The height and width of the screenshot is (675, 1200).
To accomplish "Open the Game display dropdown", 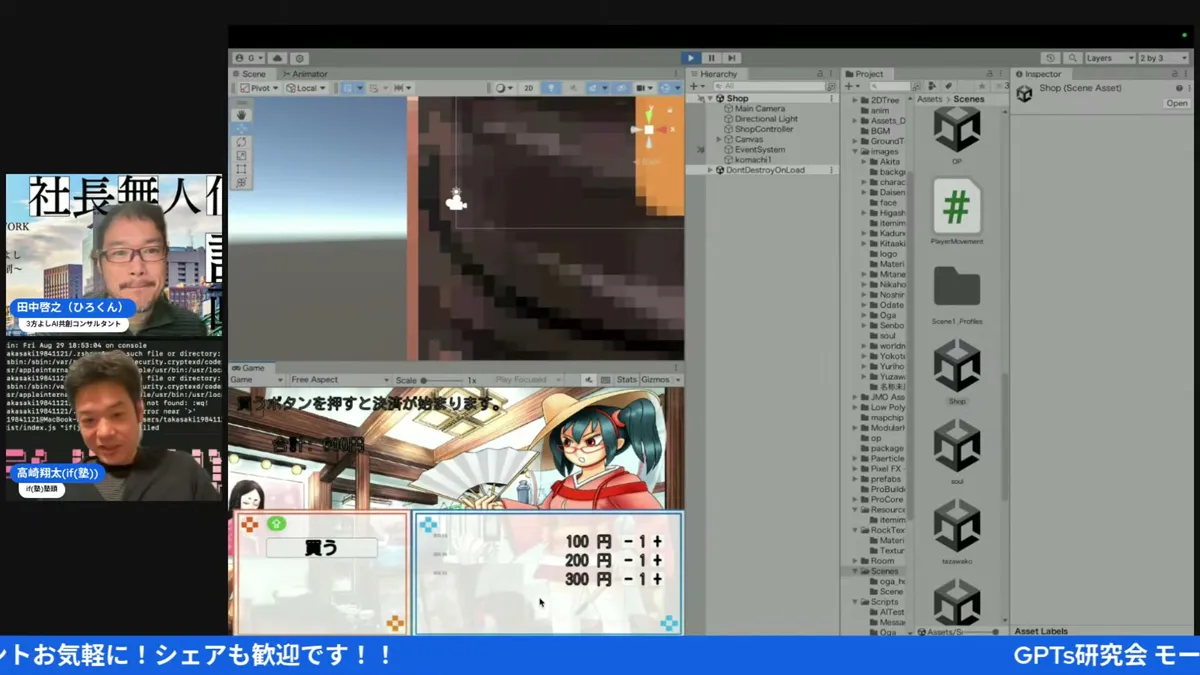I will click(x=255, y=380).
